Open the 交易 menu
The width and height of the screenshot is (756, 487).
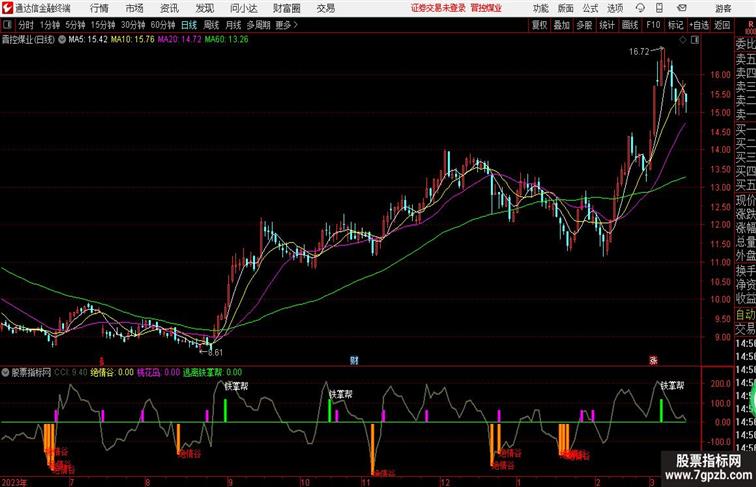point(325,8)
